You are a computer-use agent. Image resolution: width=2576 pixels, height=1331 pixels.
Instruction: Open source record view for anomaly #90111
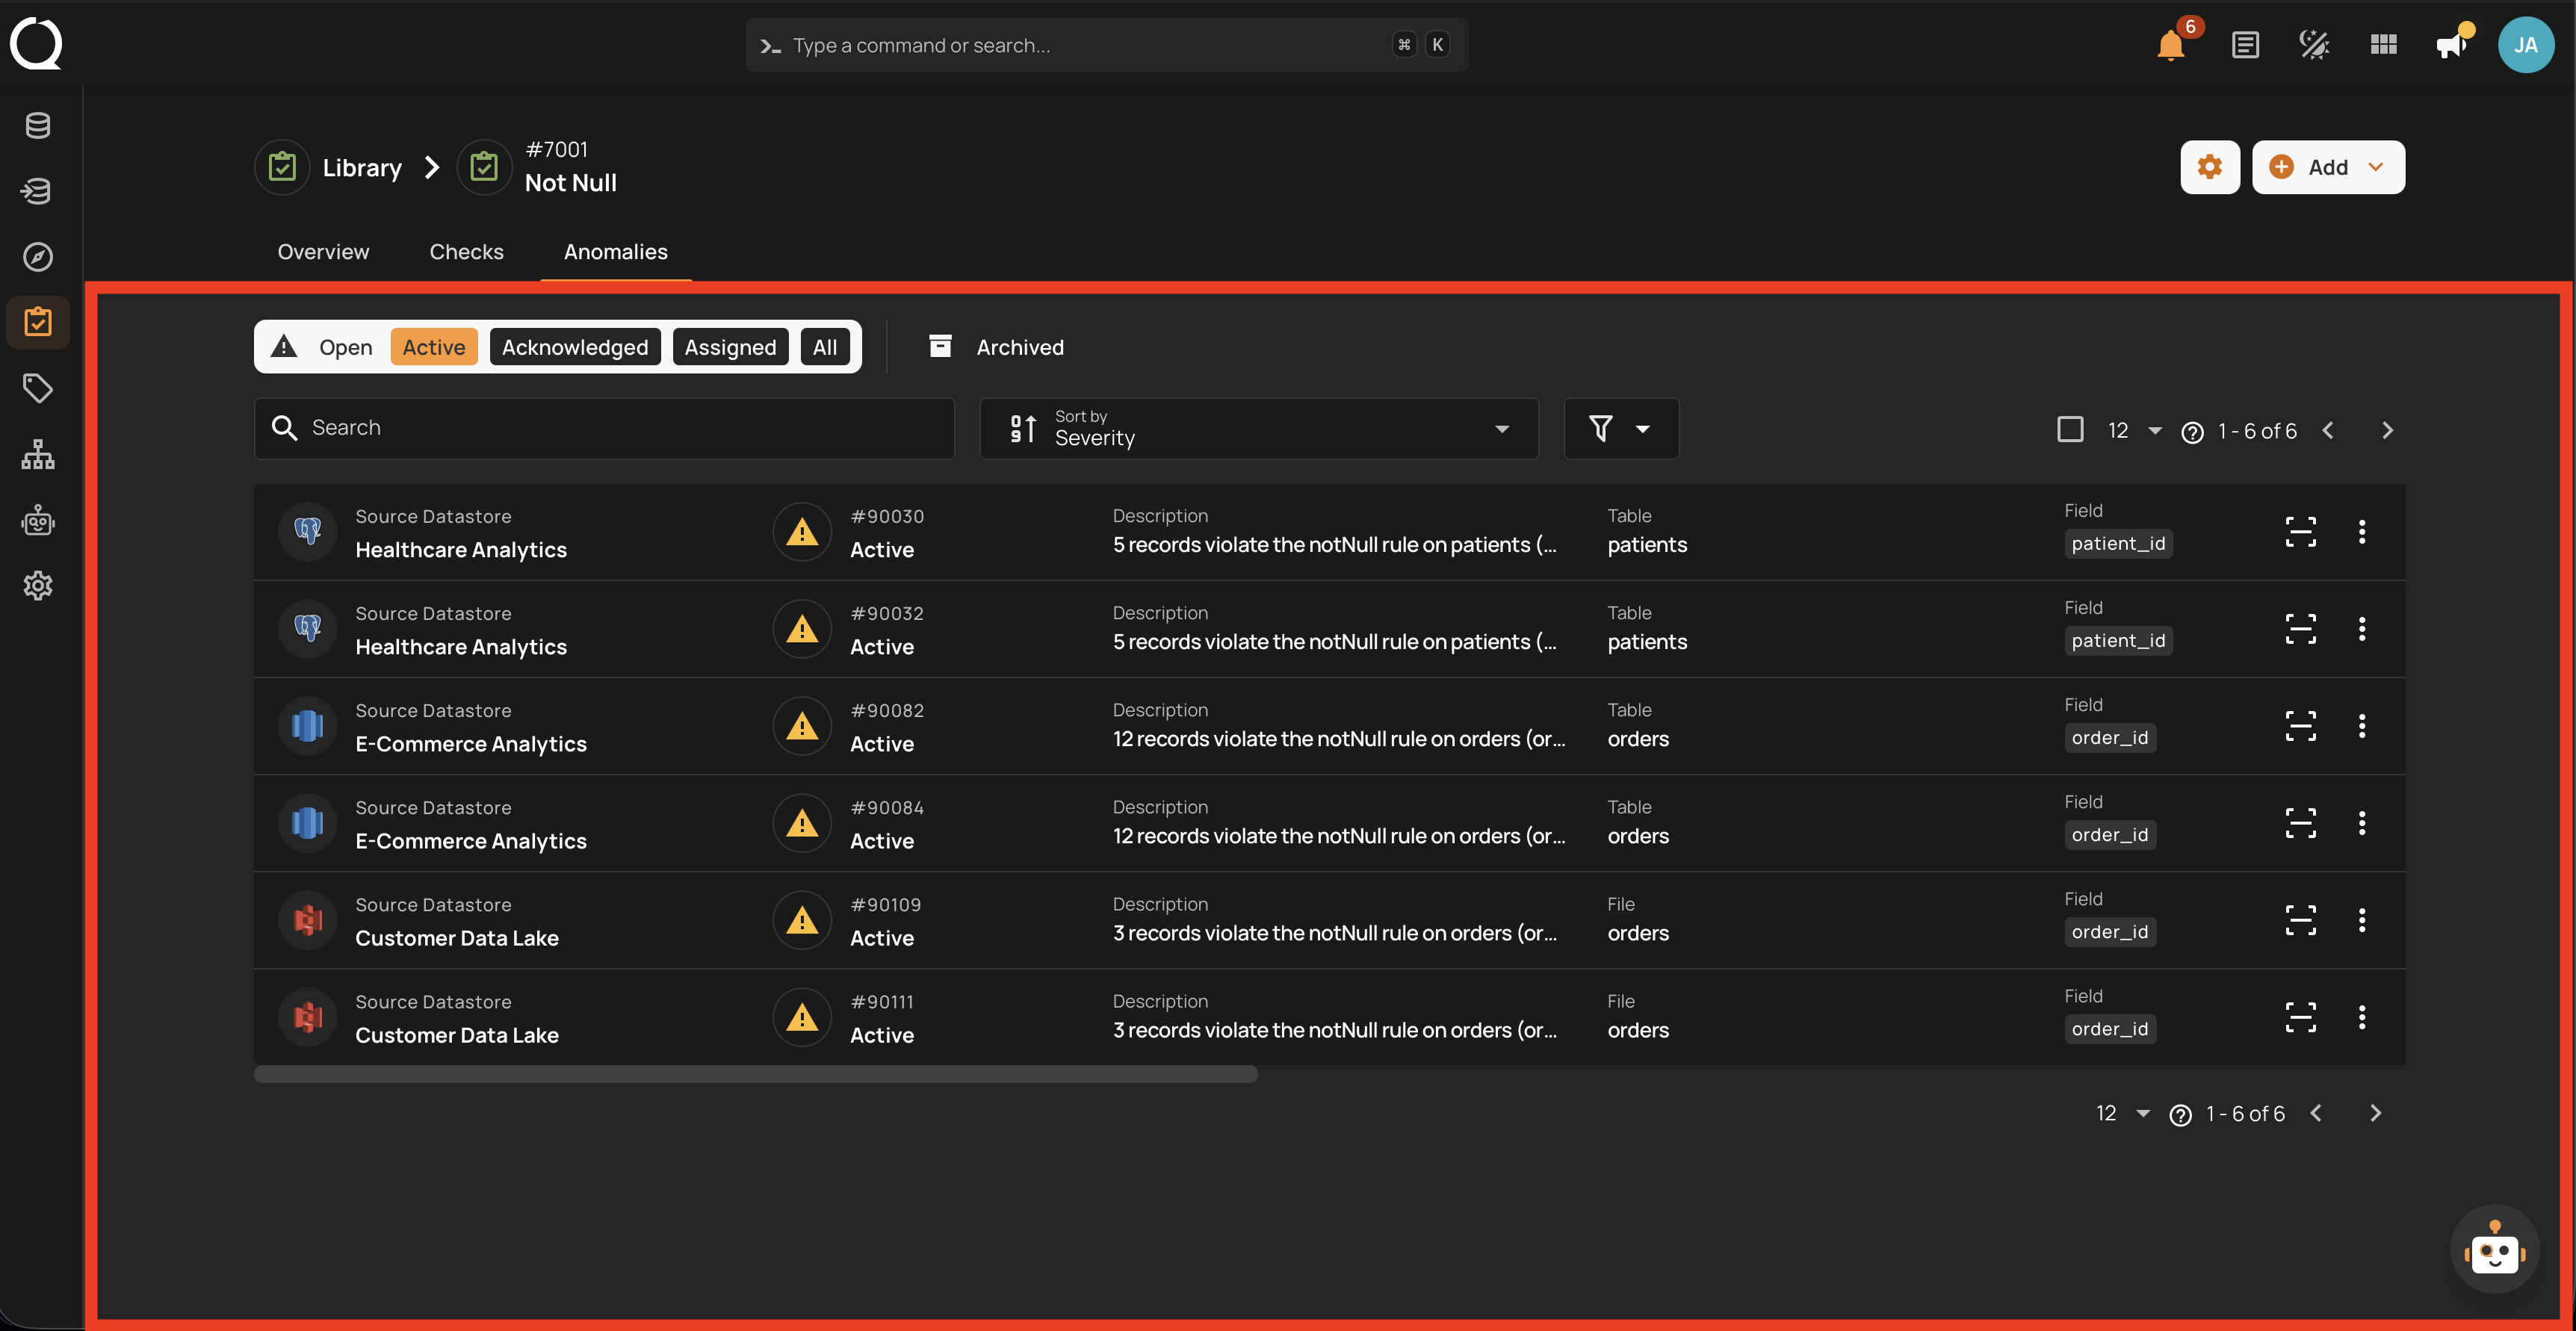point(2300,1017)
